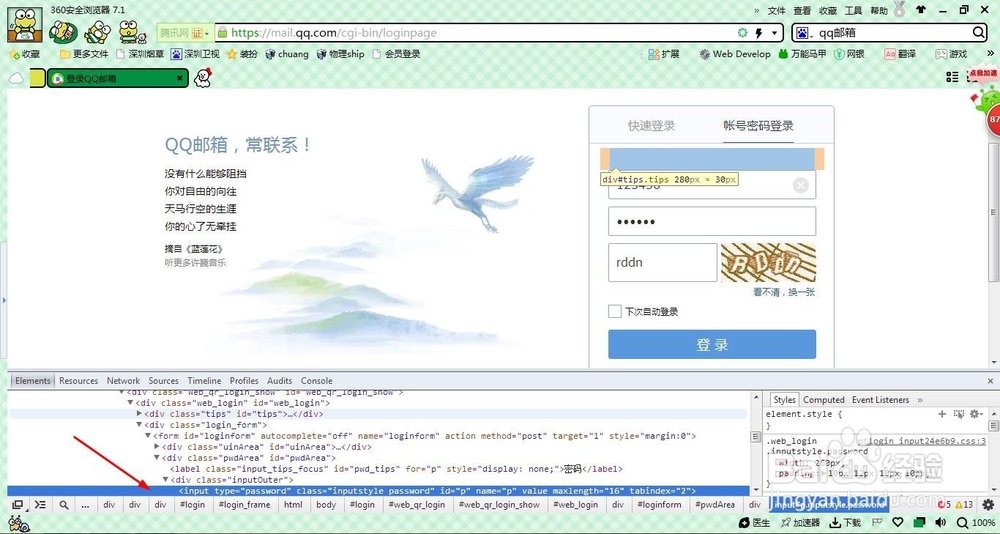
Task: Click the cloud icon left of the tabs
Action: 16,78
